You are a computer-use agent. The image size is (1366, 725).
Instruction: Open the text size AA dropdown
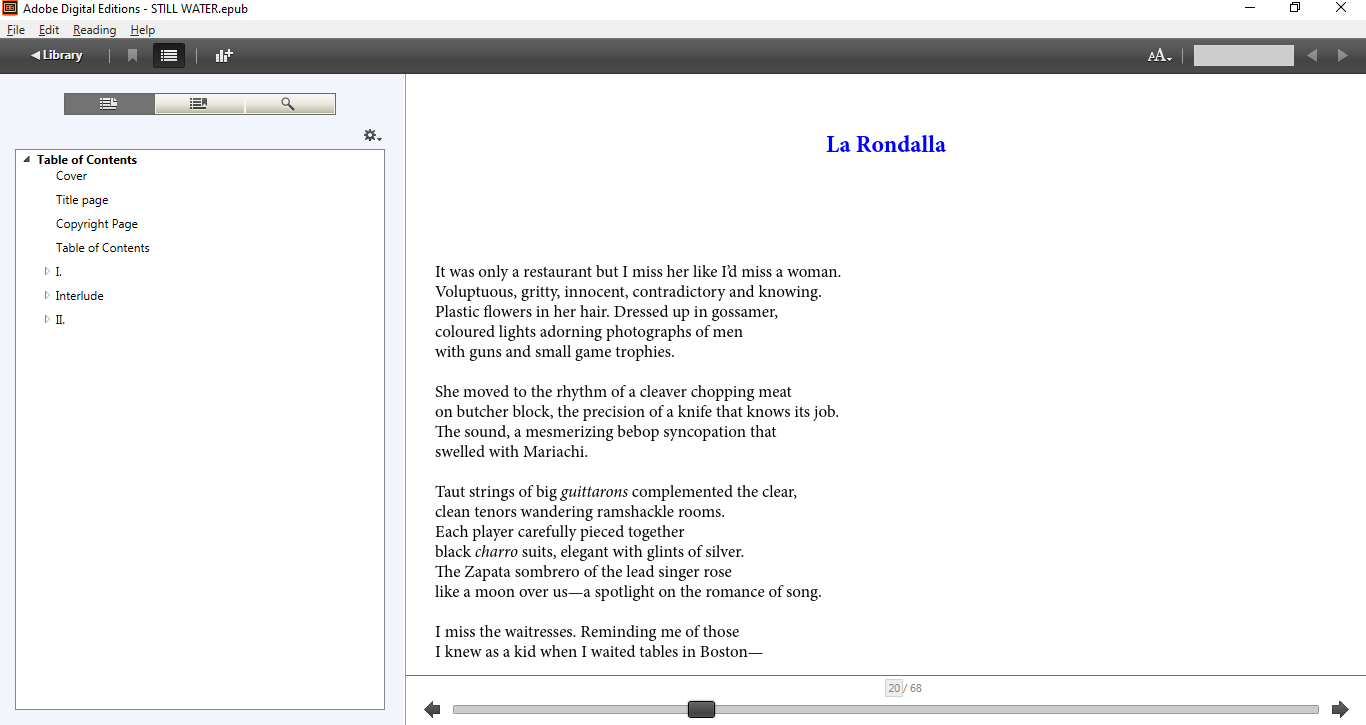click(1160, 56)
